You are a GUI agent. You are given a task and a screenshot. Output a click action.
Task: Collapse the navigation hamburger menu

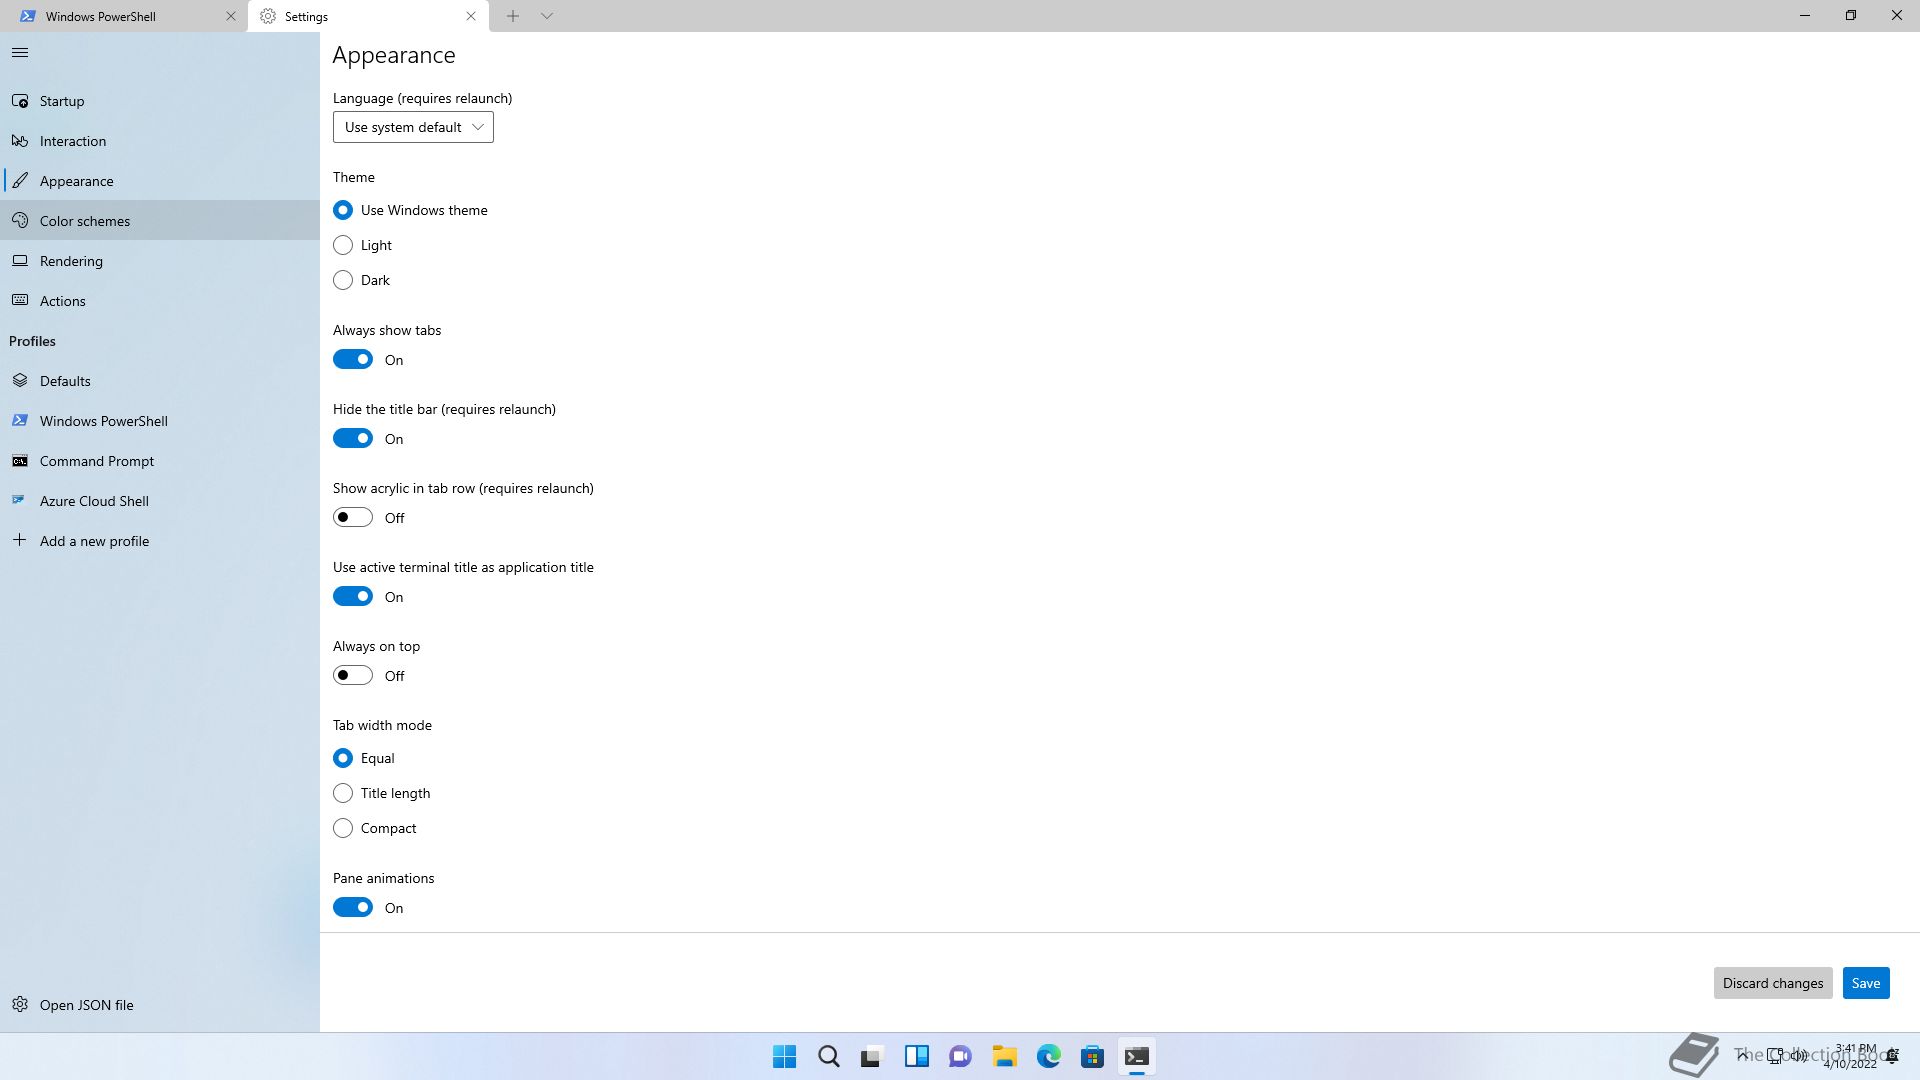(20, 53)
